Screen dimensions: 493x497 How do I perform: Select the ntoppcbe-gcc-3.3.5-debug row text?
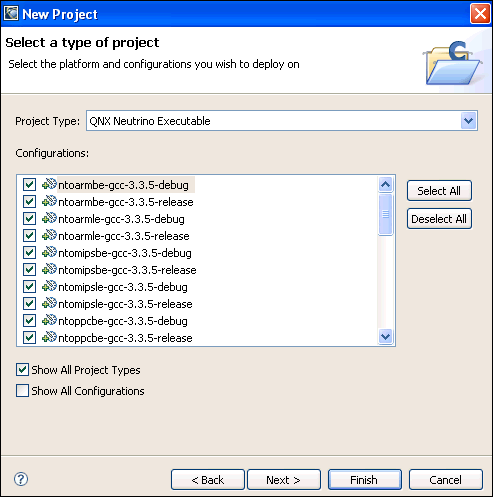click(123, 321)
